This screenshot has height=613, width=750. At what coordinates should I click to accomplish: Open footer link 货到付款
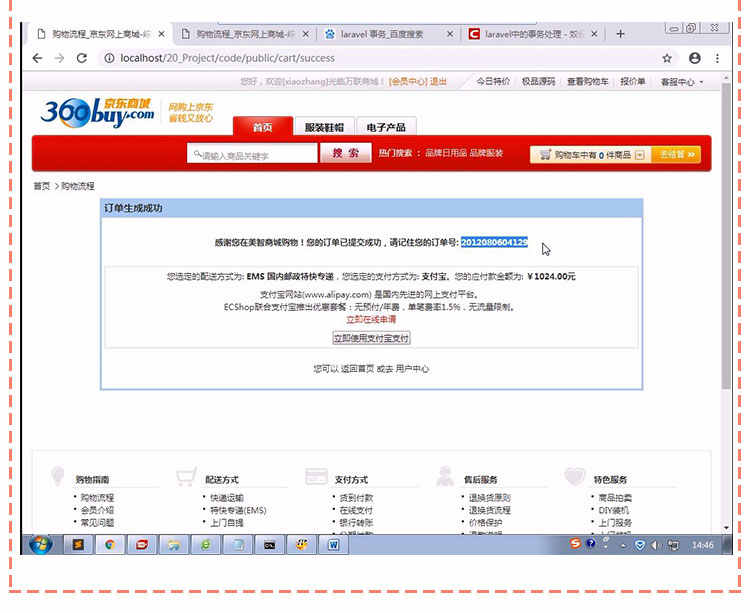tap(356, 498)
